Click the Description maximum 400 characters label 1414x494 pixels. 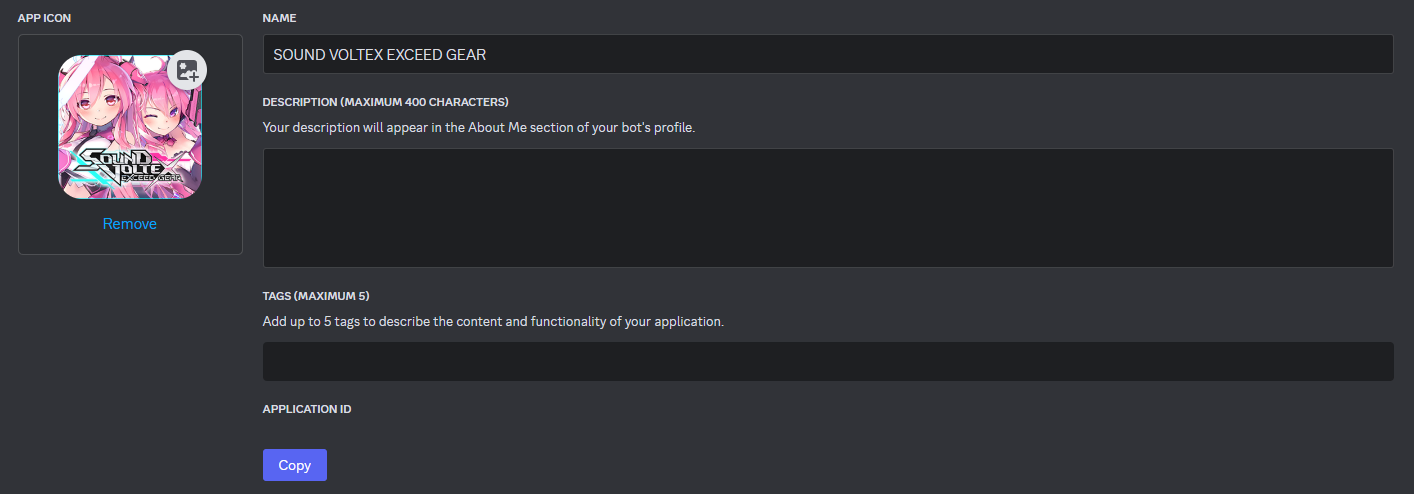pos(385,102)
